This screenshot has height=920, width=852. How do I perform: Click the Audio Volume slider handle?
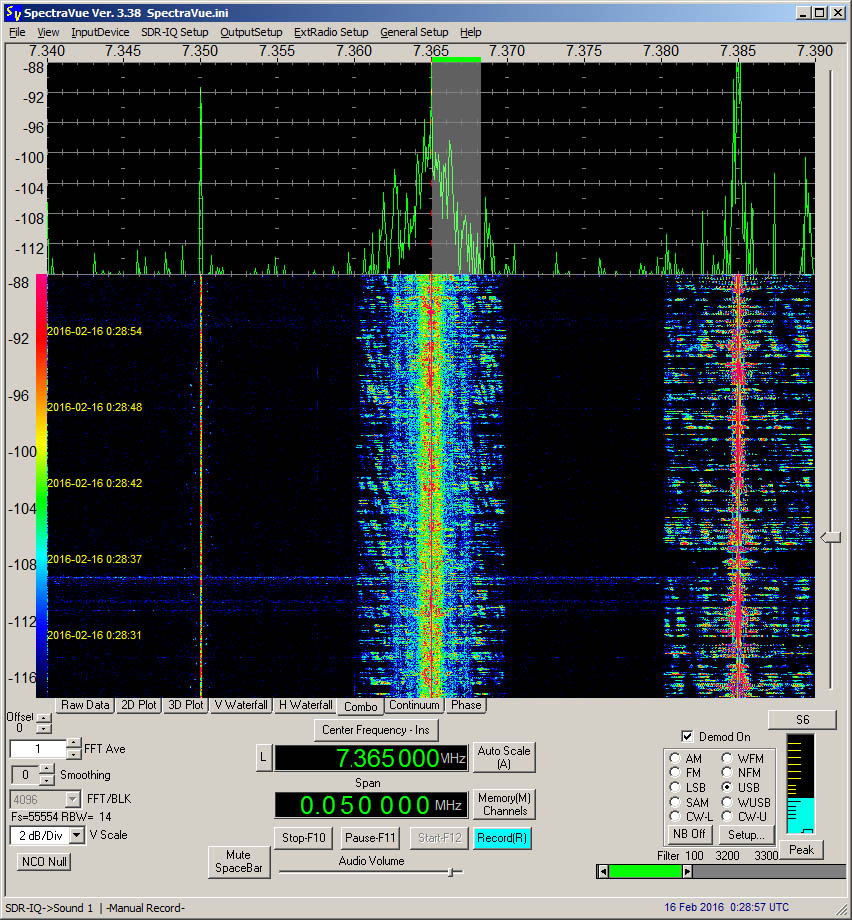451,872
